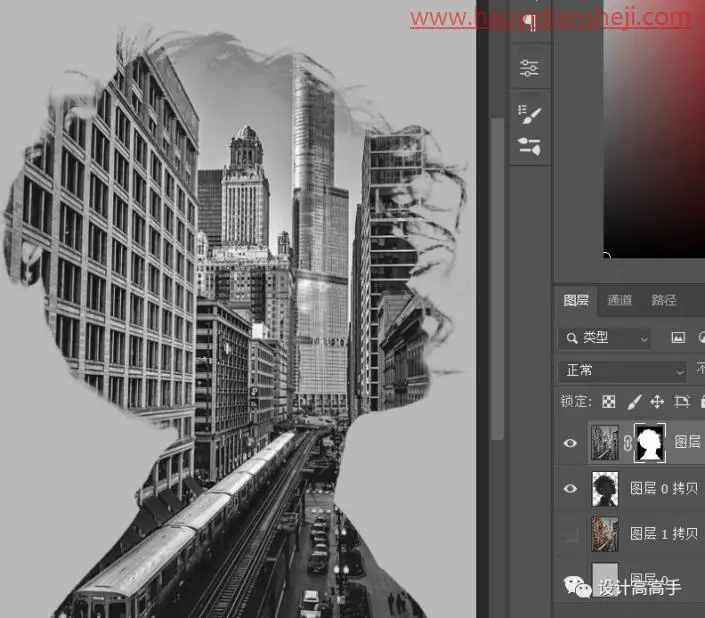705x618 pixels.
Task: Lock layer position move icon
Action: tap(657, 401)
